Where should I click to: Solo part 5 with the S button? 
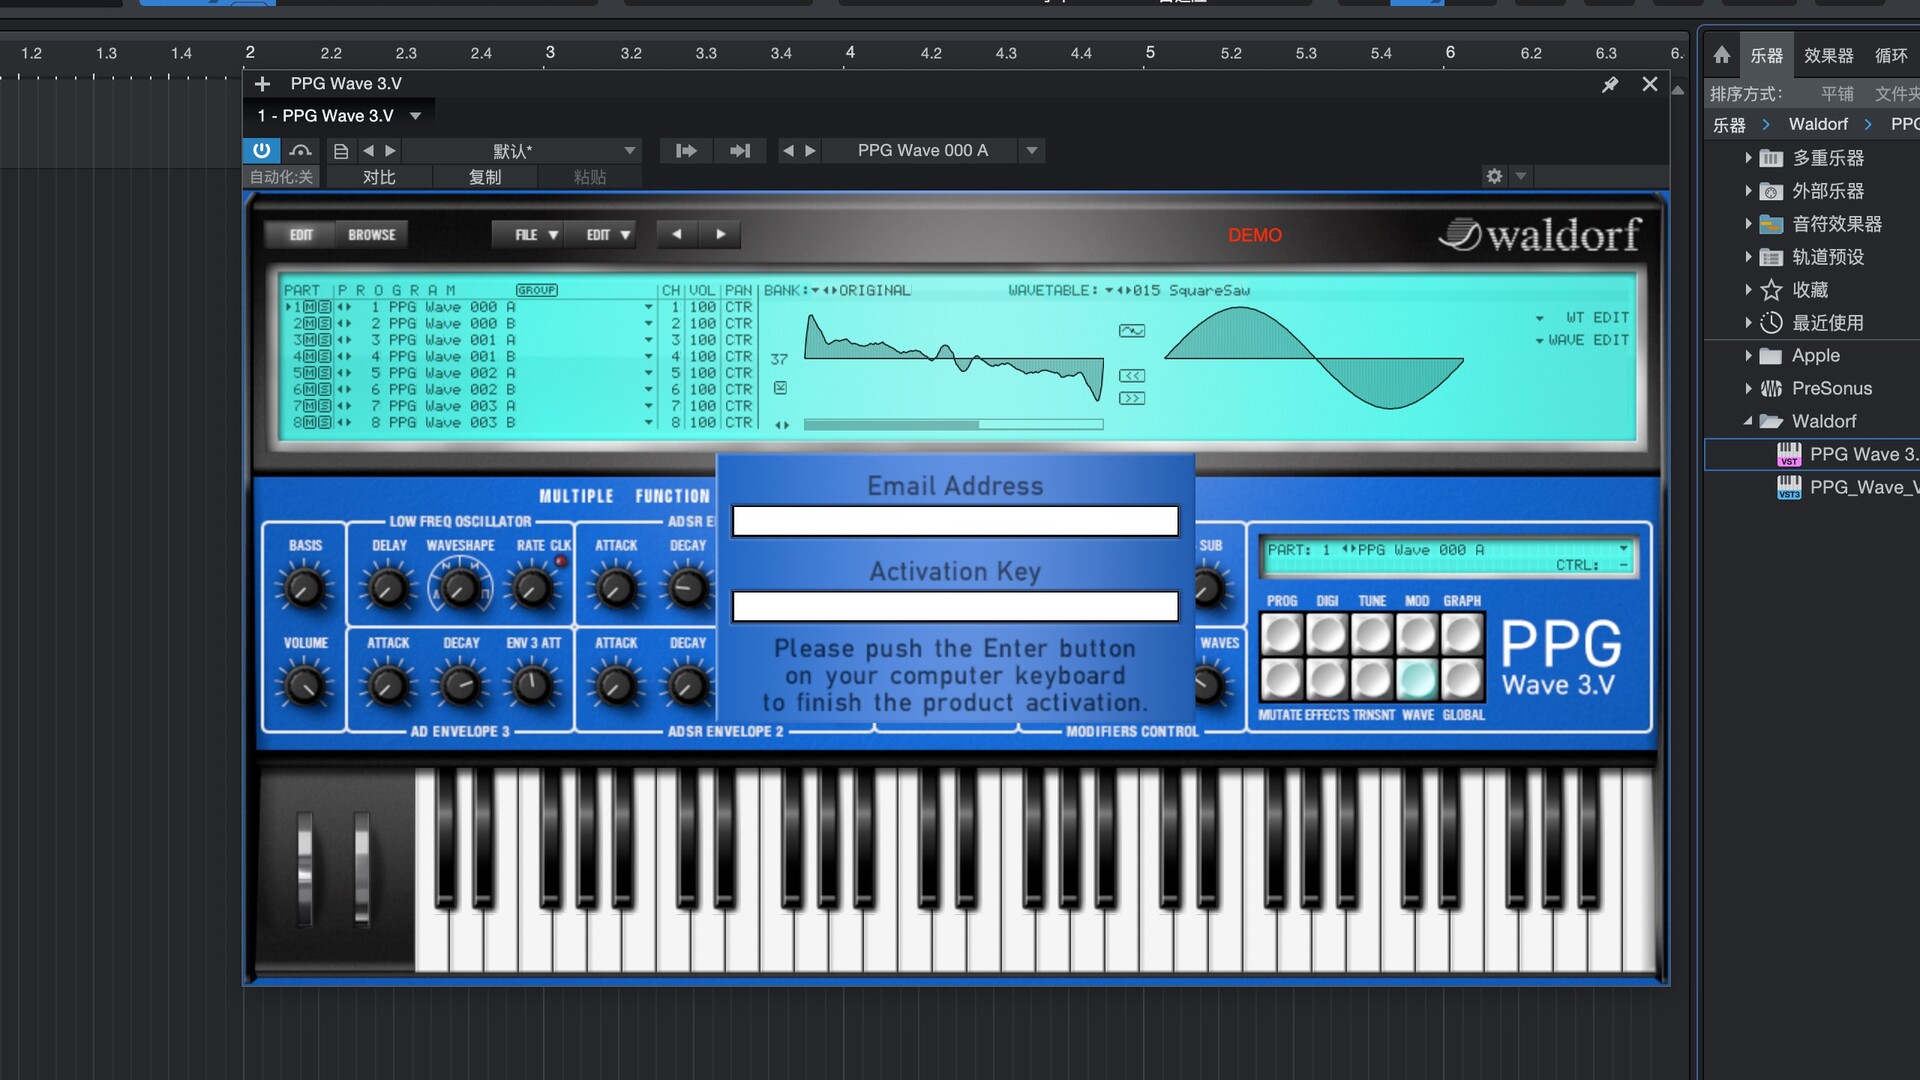tap(325, 373)
